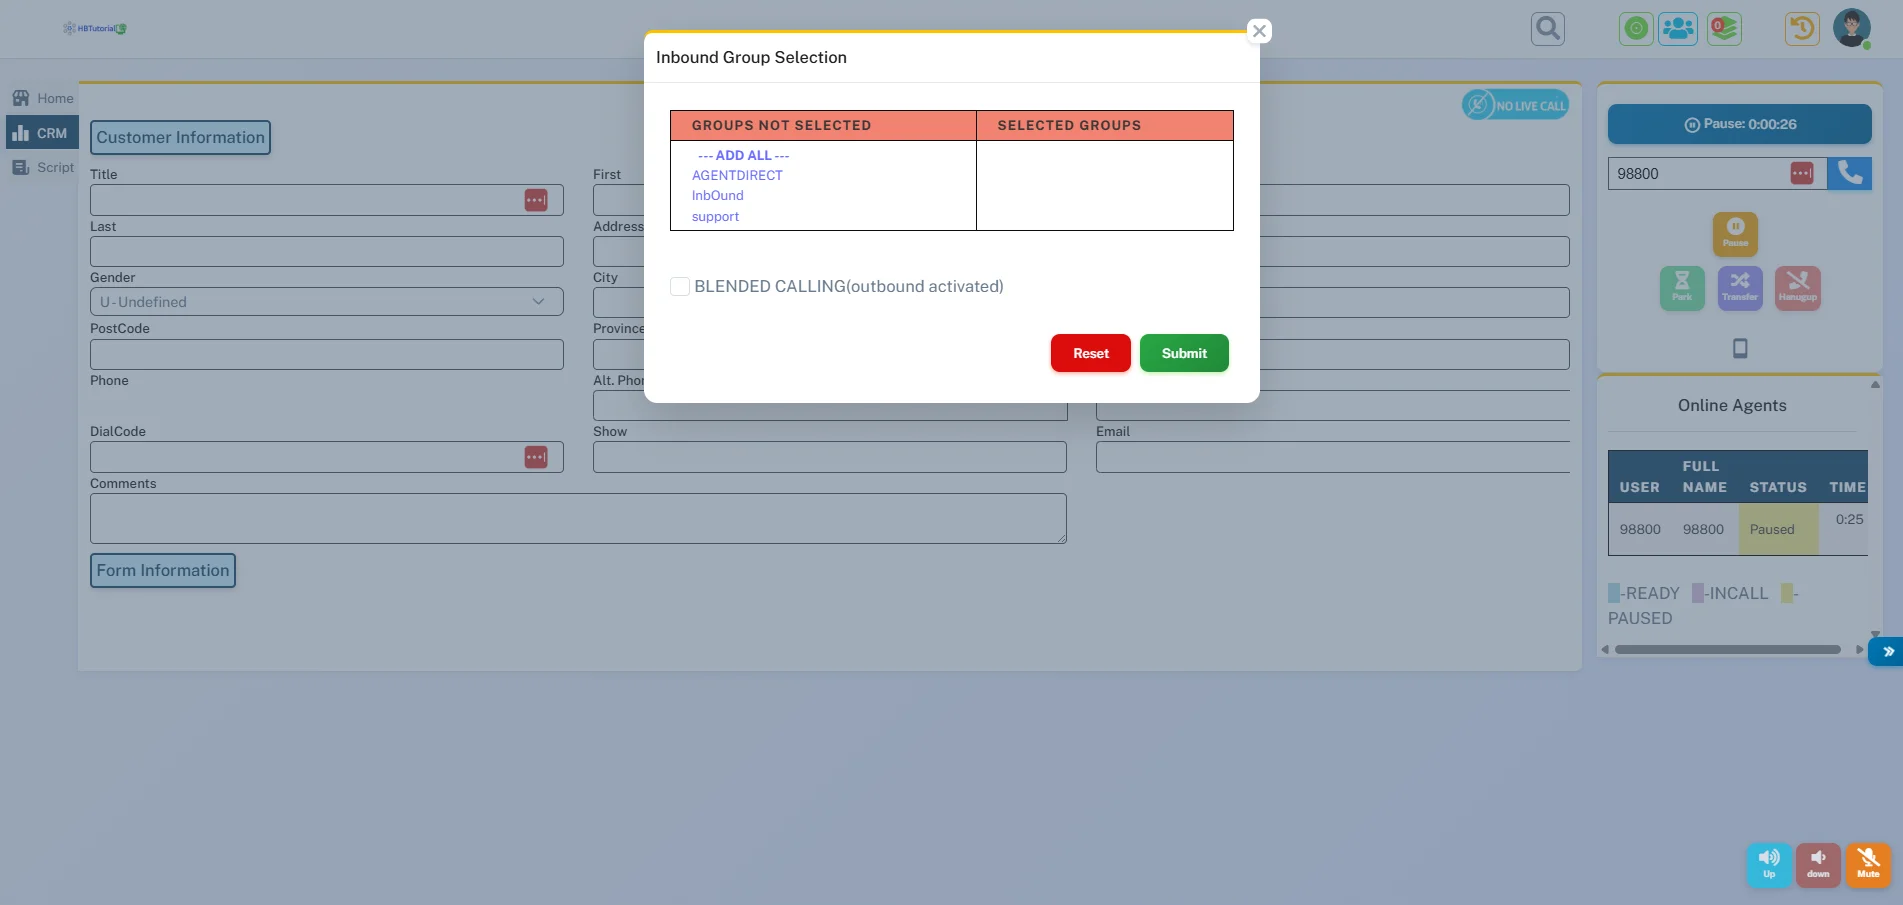
Task: Click the orange Mute microphone button
Action: coord(1868,865)
